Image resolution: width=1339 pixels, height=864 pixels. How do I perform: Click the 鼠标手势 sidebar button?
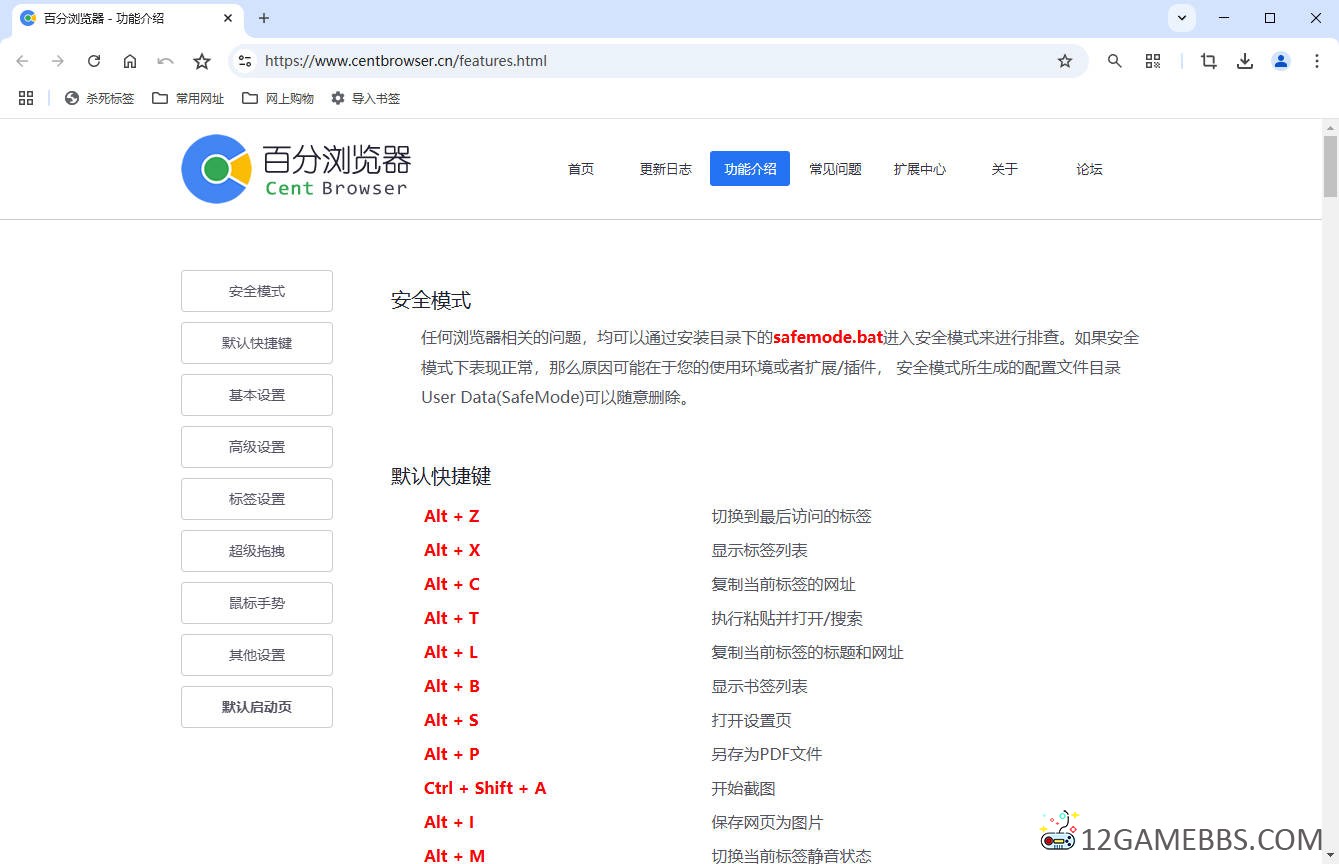pyautogui.click(x=257, y=603)
